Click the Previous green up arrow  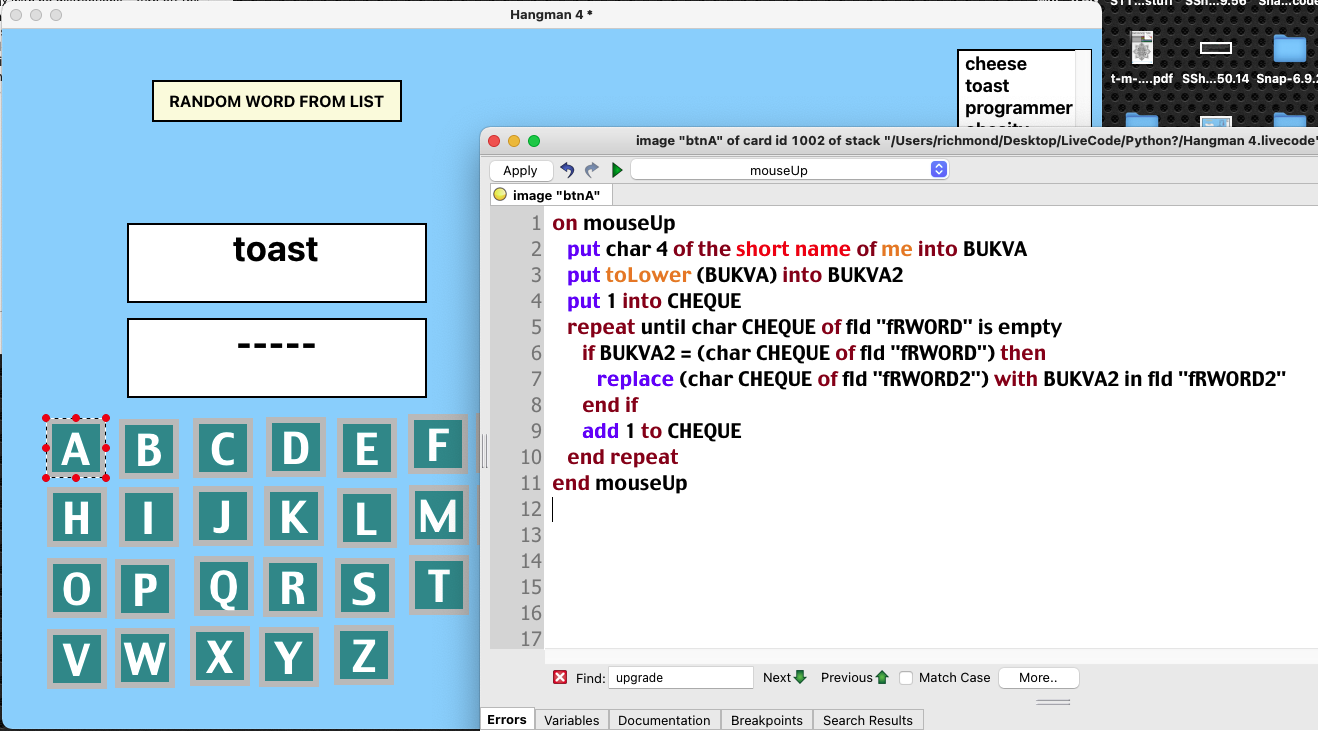[882, 677]
